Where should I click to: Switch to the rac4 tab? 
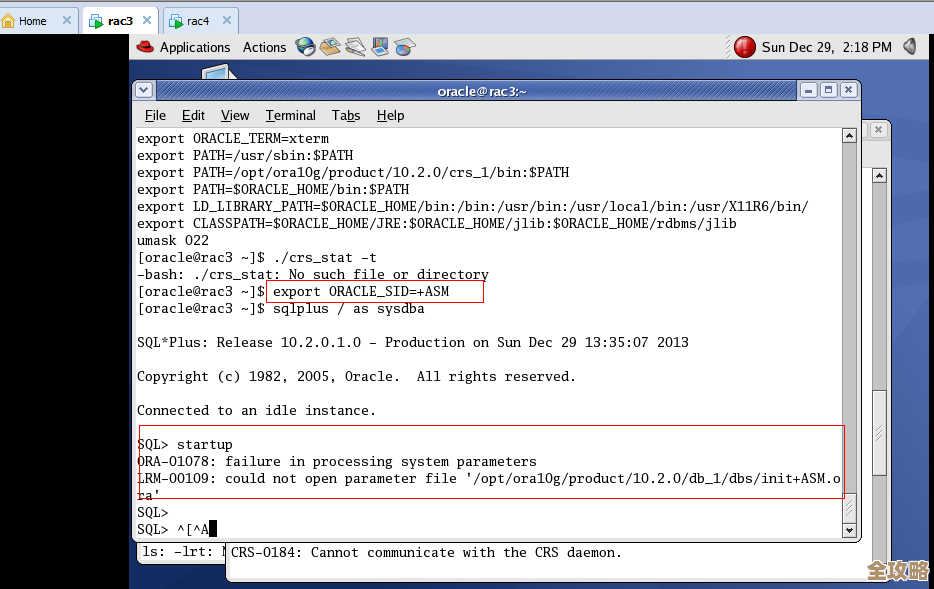click(197, 21)
